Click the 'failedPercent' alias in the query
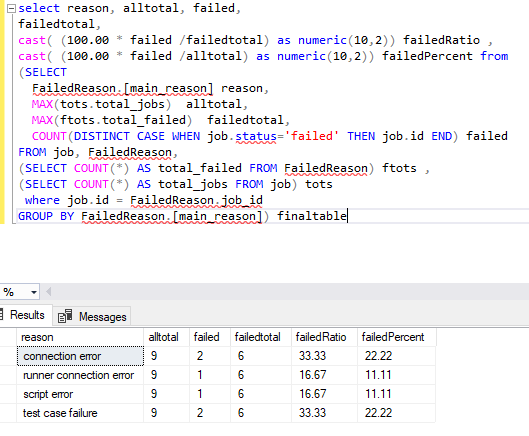The height and width of the screenshot is (436, 529). (x=427, y=56)
